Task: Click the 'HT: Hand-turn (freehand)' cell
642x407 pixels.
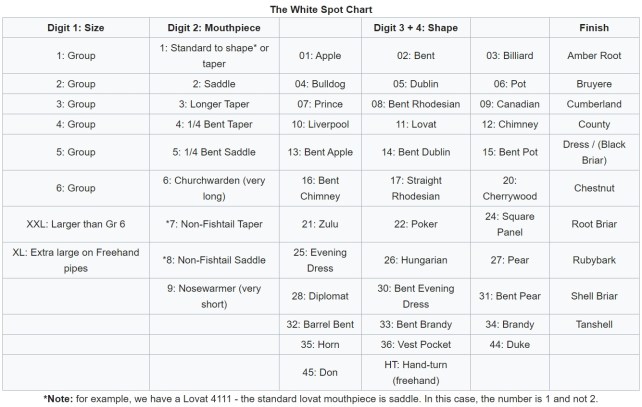Action: (414, 372)
